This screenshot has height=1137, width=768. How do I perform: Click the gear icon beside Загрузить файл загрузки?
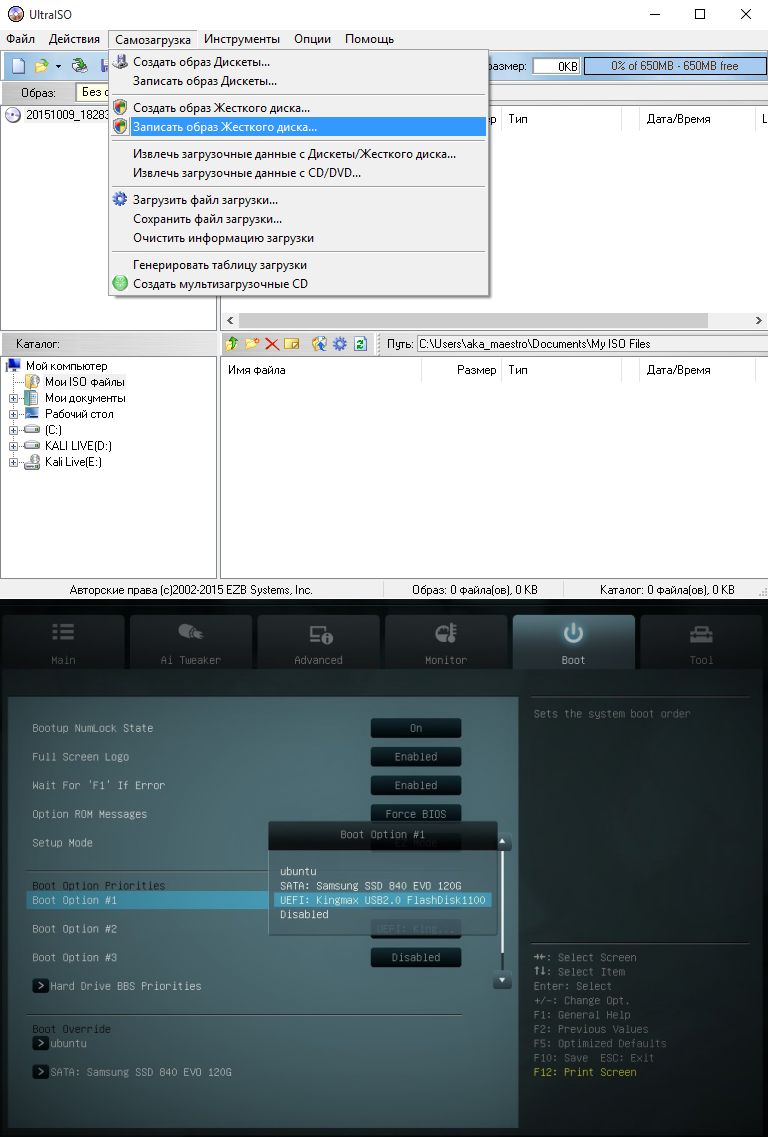coord(120,199)
